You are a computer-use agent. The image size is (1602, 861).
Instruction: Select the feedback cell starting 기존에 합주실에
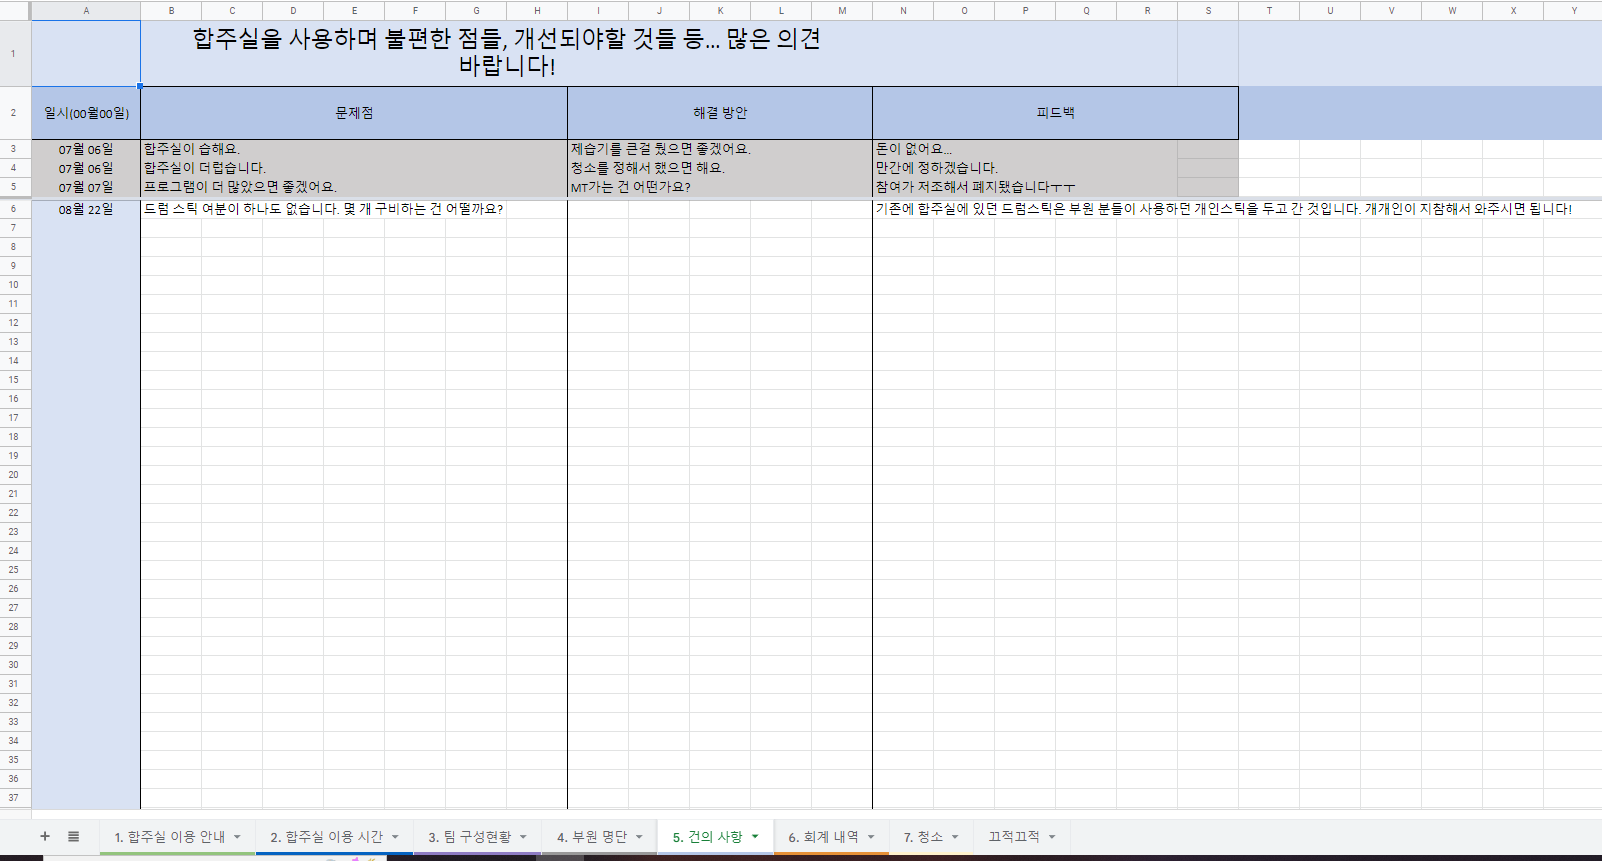[1224, 209]
